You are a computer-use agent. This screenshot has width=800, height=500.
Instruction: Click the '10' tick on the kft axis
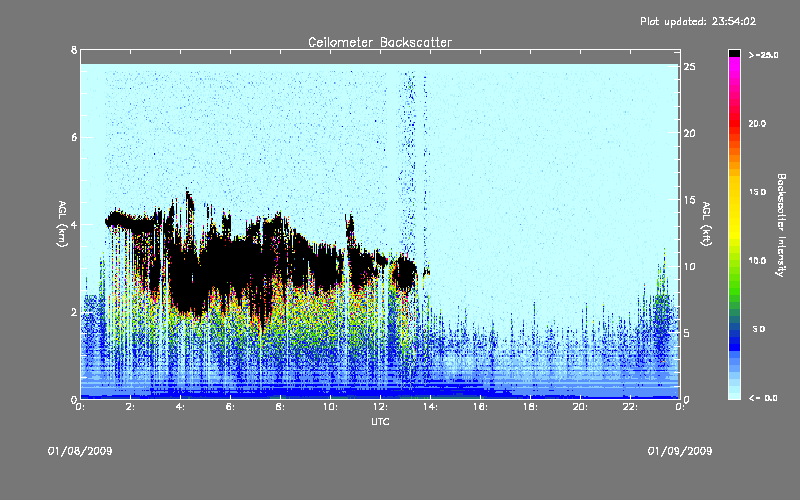tap(689, 266)
